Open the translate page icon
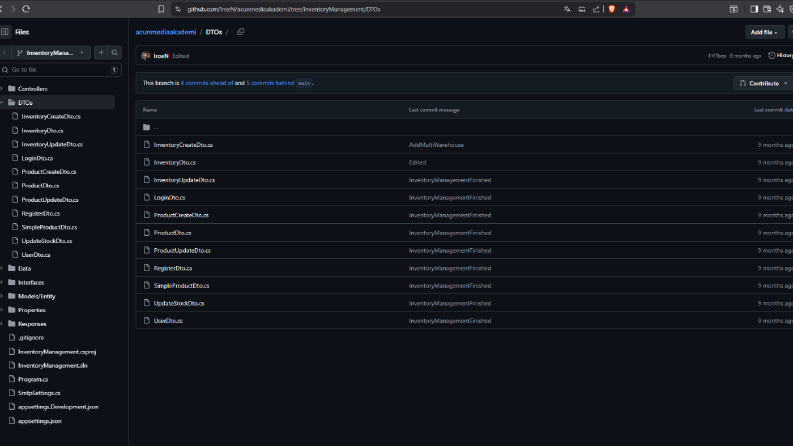Viewport: 793px width, 446px height. pyautogui.click(x=567, y=9)
